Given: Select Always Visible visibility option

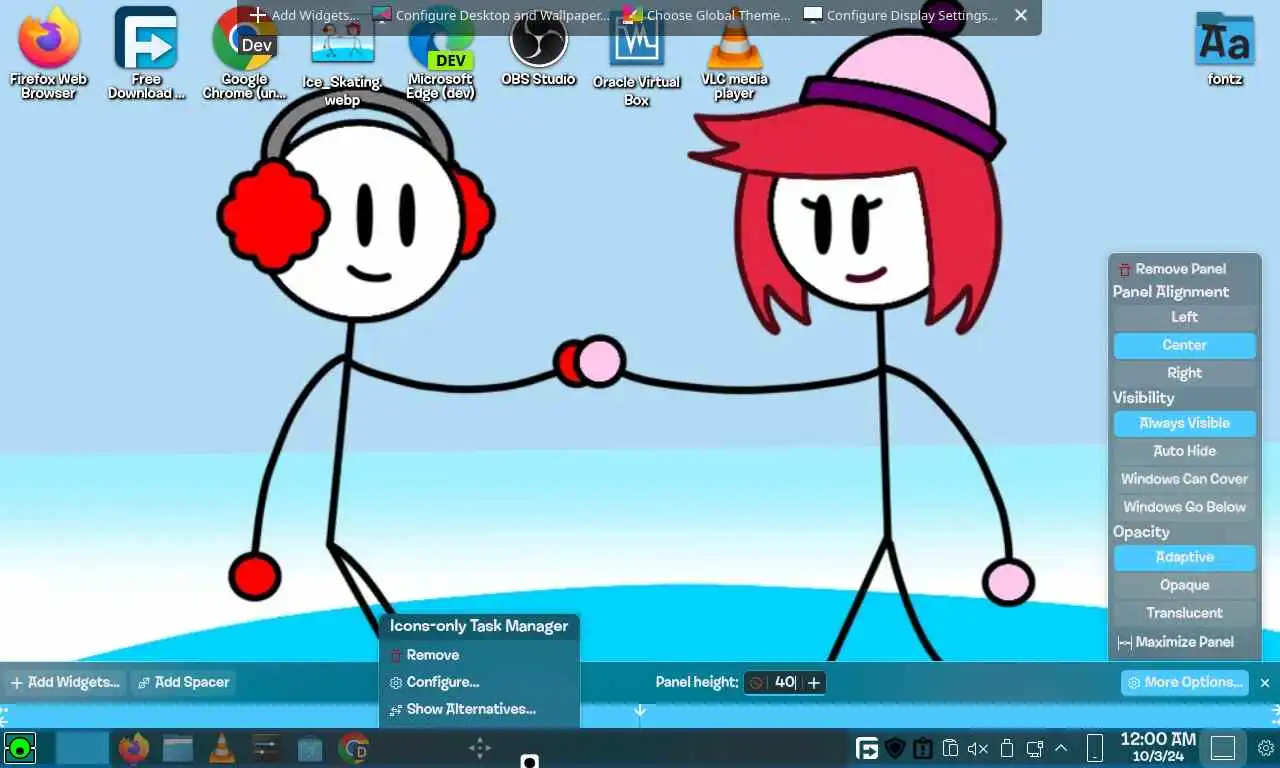Looking at the screenshot, I should click(1184, 423).
